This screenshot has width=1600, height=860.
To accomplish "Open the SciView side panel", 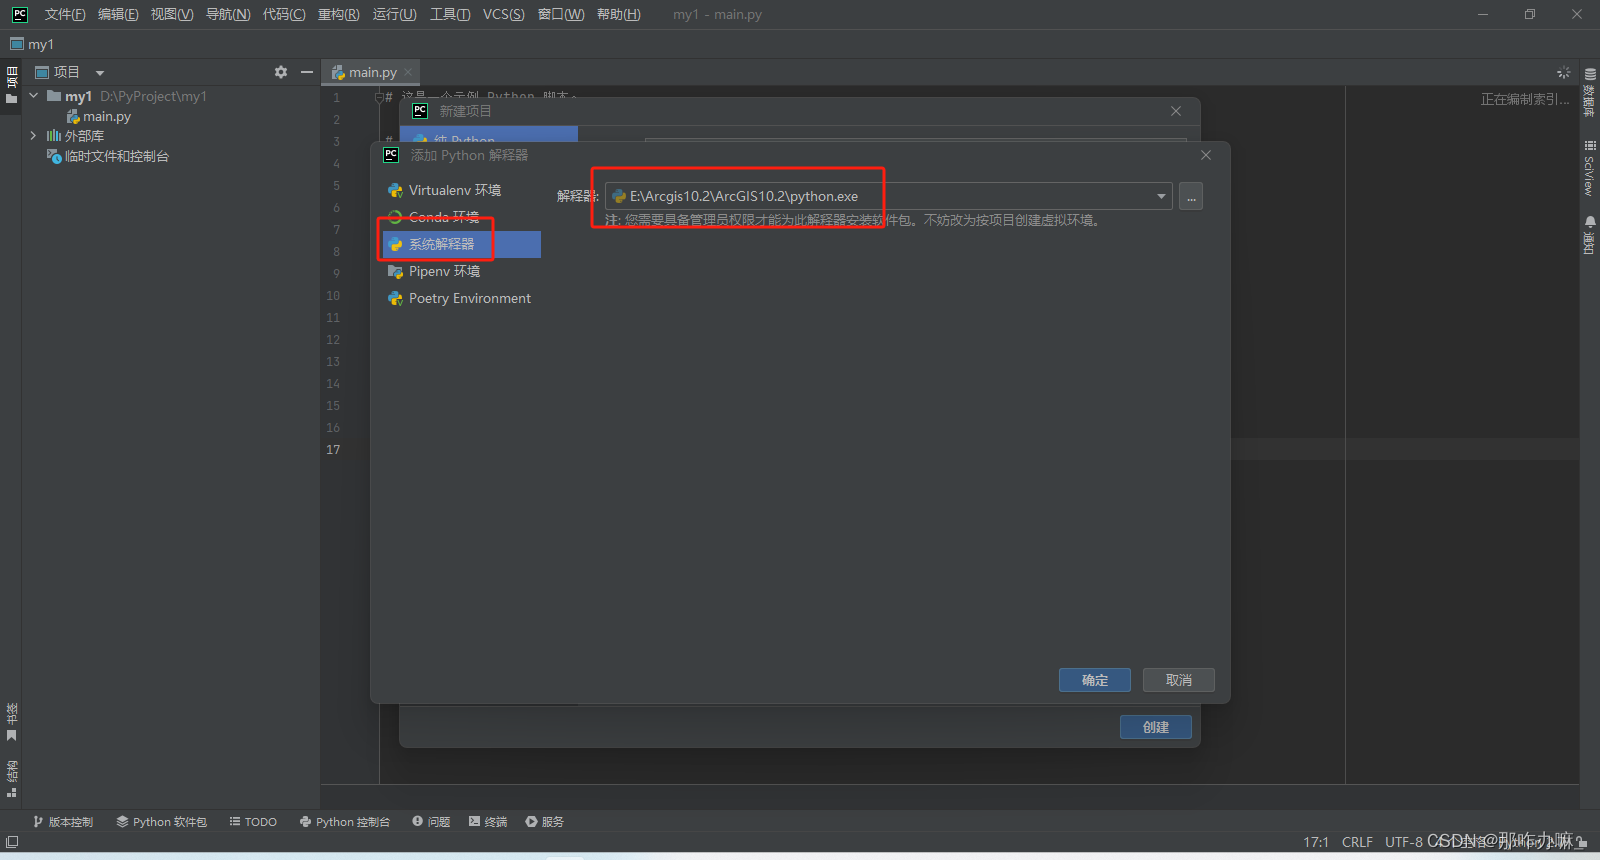I will pos(1590,168).
